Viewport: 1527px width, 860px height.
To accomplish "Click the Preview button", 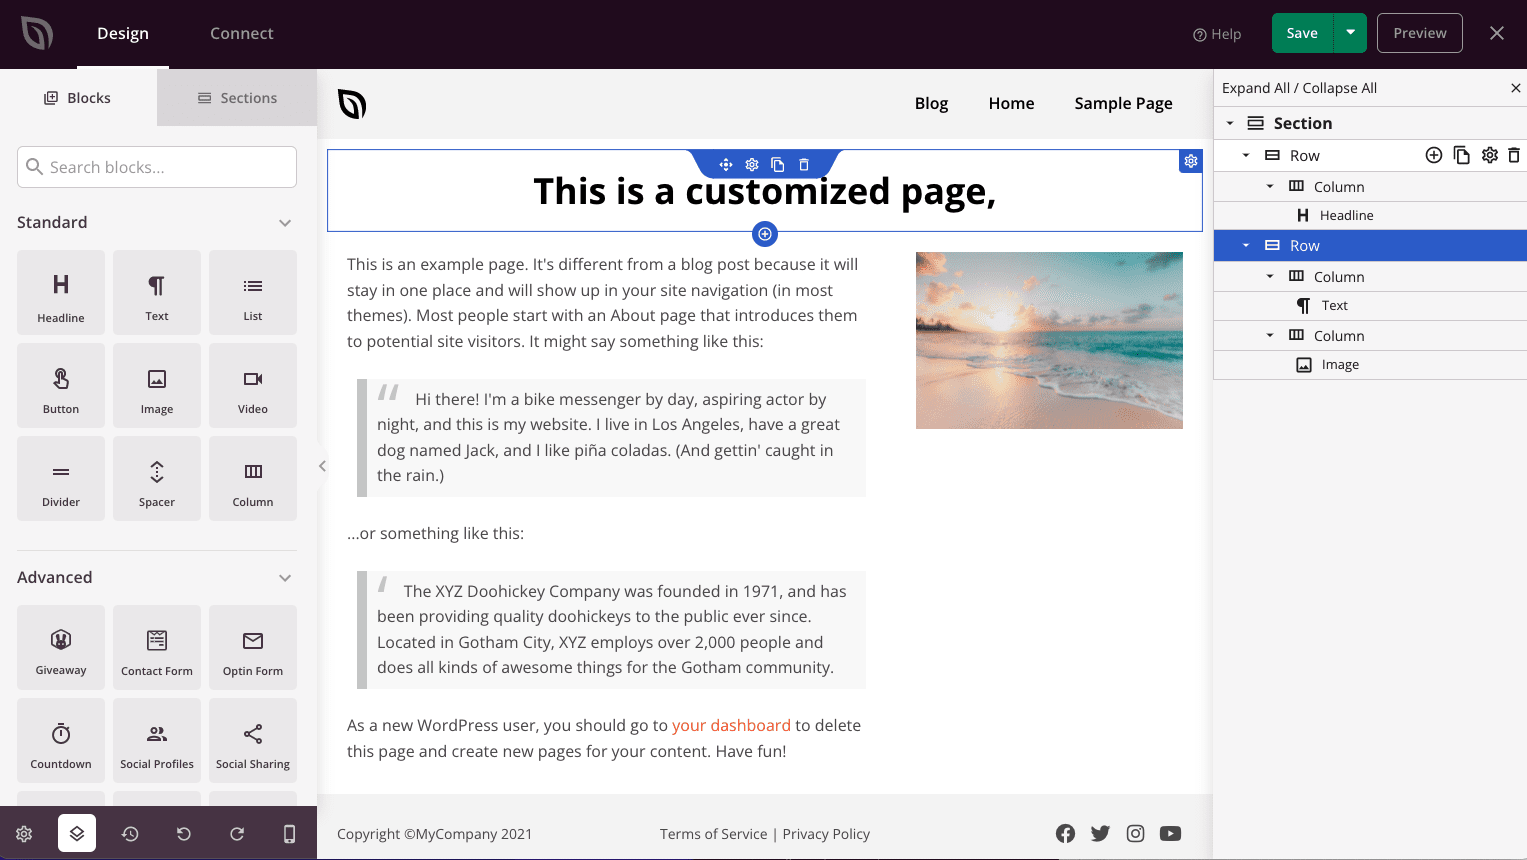I will point(1419,32).
